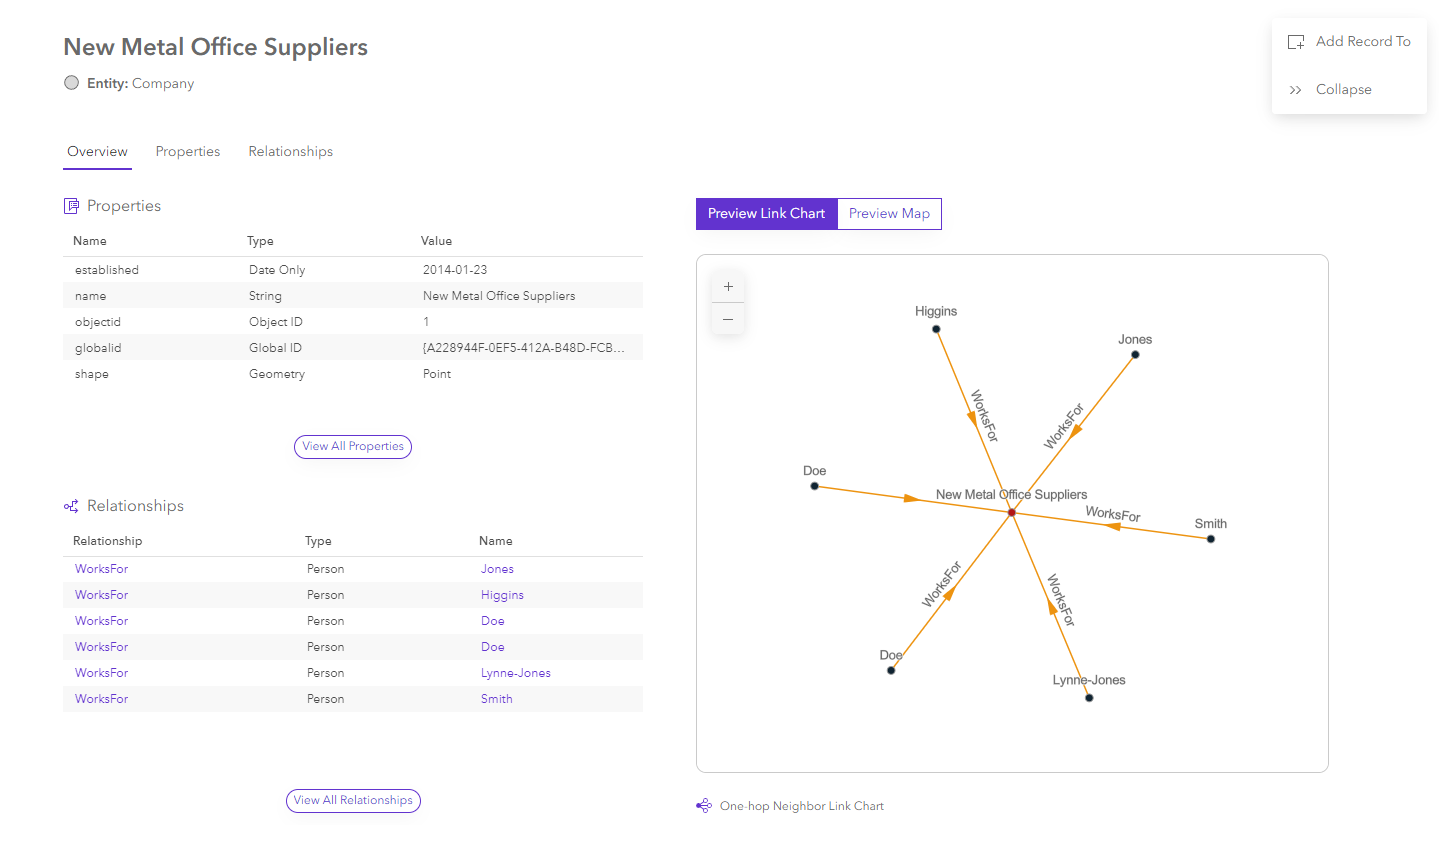Image resolution: width=1439 pixels, height=857 pixels.
Task: Select Collapse from the menu
Action: pos(1343,89)
